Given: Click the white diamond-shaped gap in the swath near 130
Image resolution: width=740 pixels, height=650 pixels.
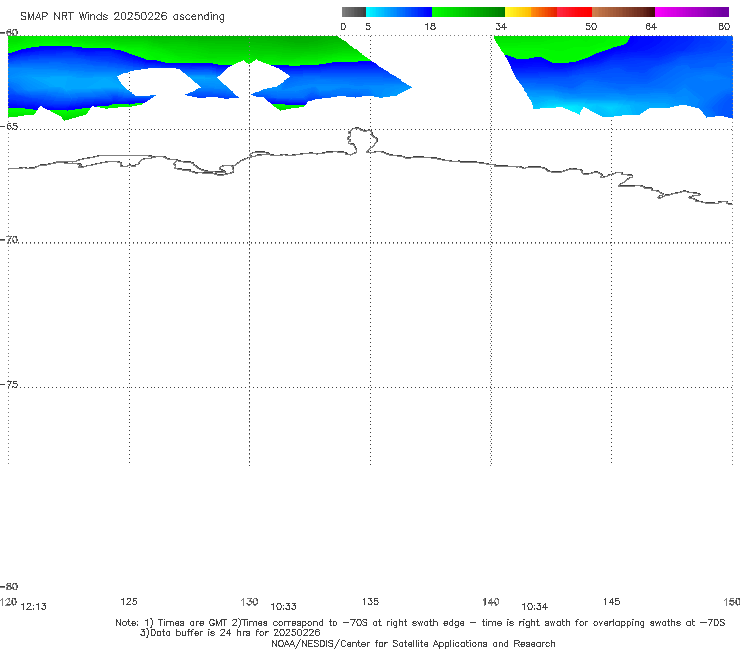Looking at the screenshot, I should coord(253,78).
